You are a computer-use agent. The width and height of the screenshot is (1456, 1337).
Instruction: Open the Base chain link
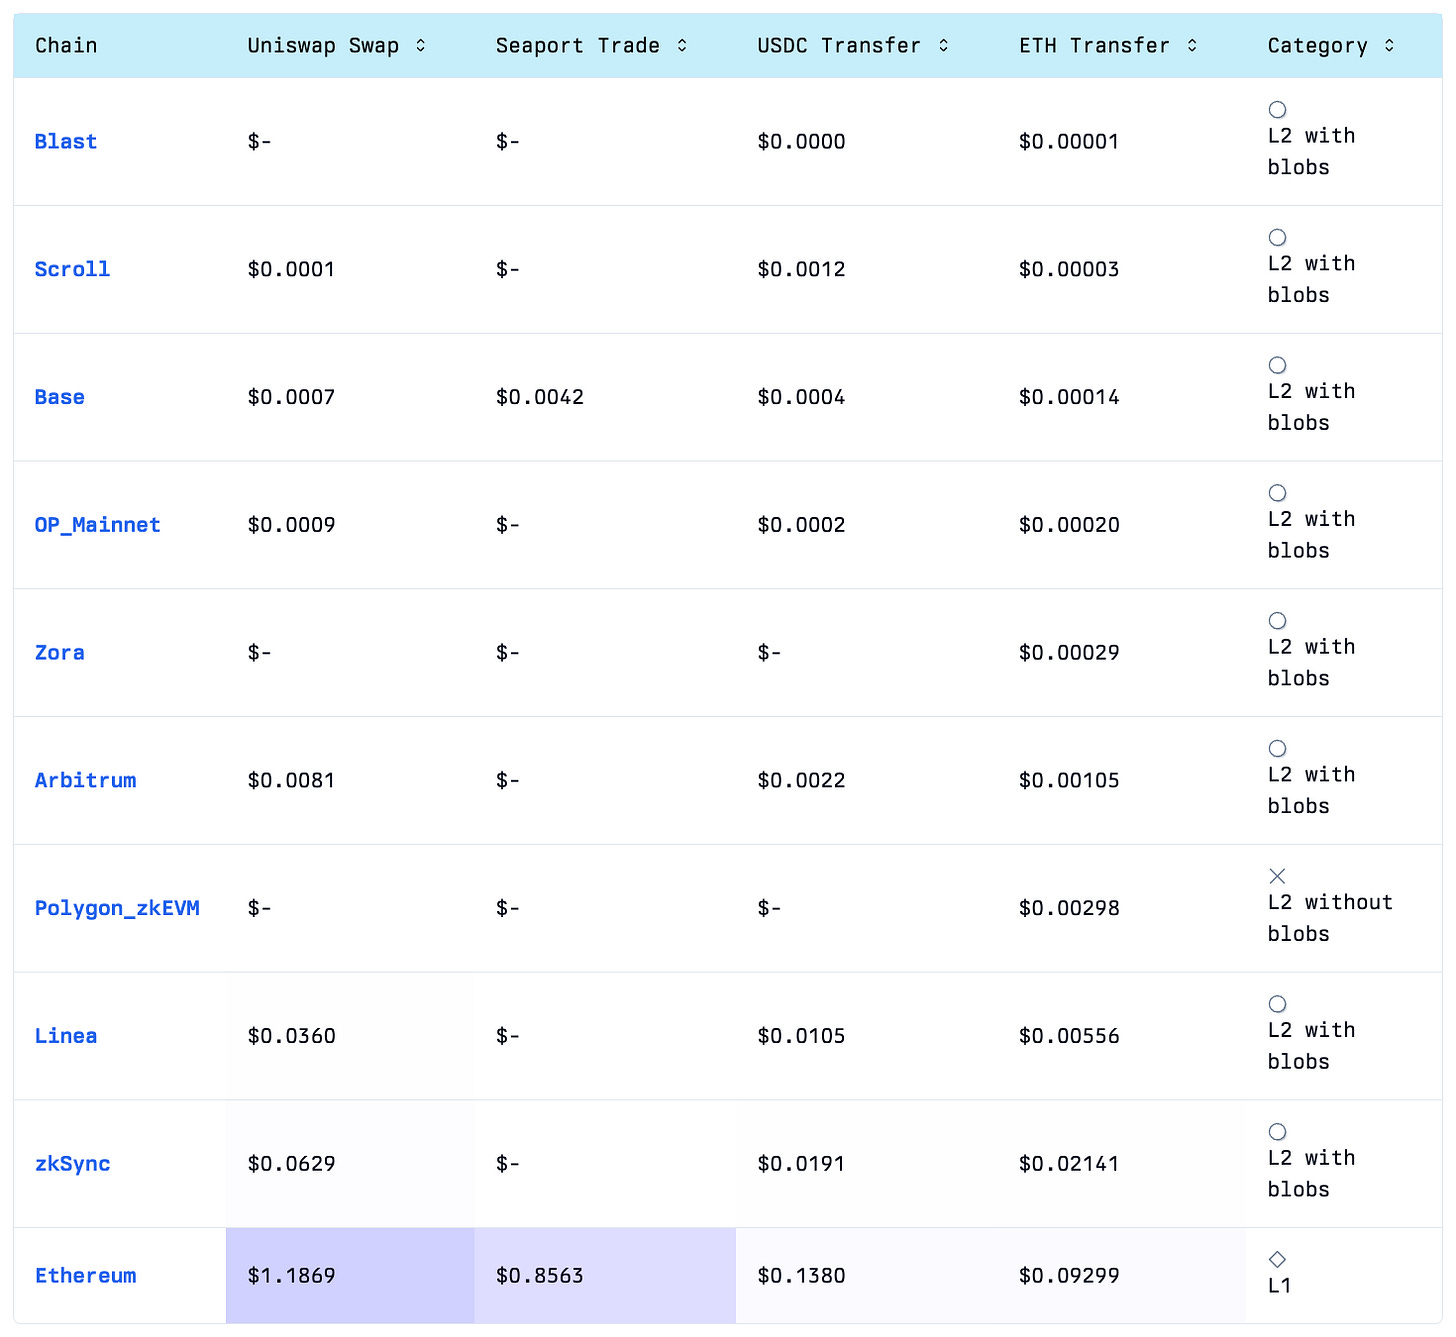click(60, 398)
